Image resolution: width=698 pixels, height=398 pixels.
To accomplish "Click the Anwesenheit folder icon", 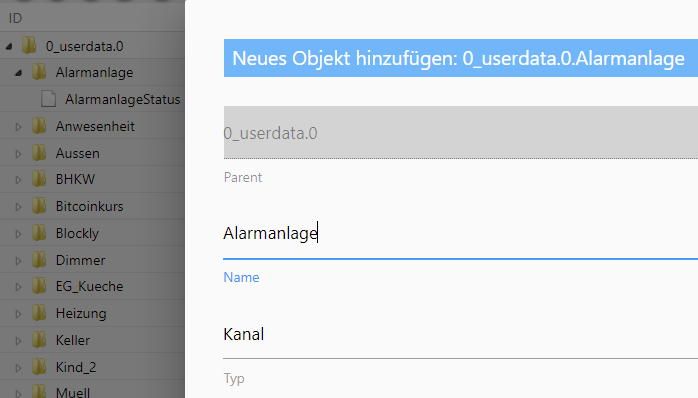I will tap(39, 126).
